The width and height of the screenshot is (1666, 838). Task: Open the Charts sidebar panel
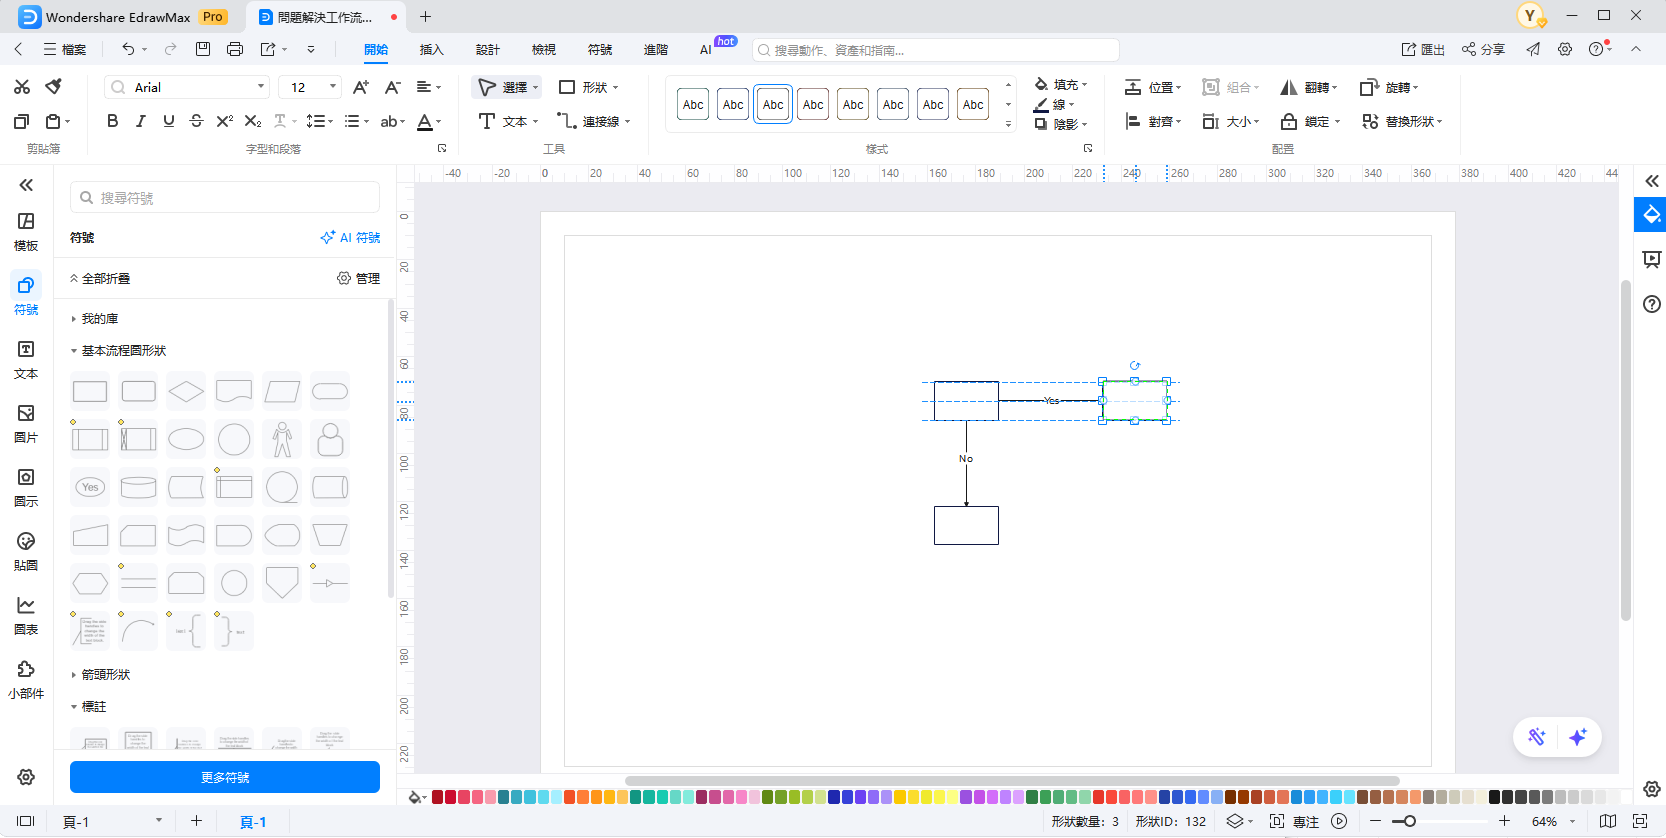(26, 615)
